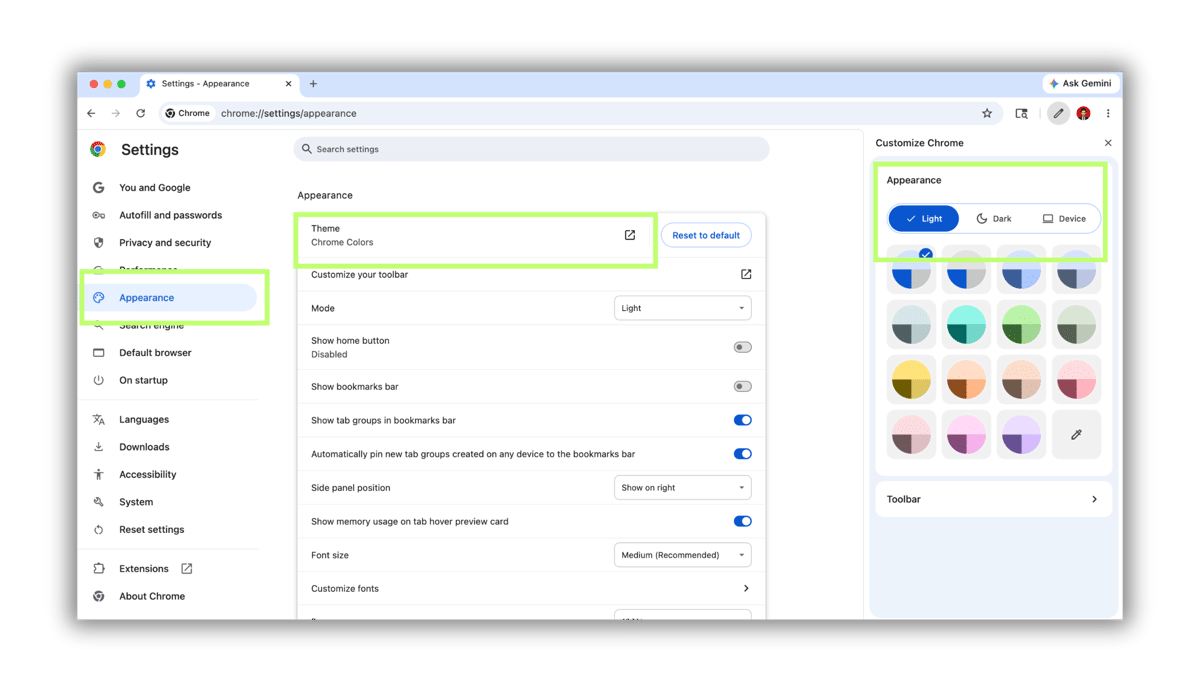This screenshot has width=1200, height=698.
Task: Click Ask Gemini button
Action: 1080,83
